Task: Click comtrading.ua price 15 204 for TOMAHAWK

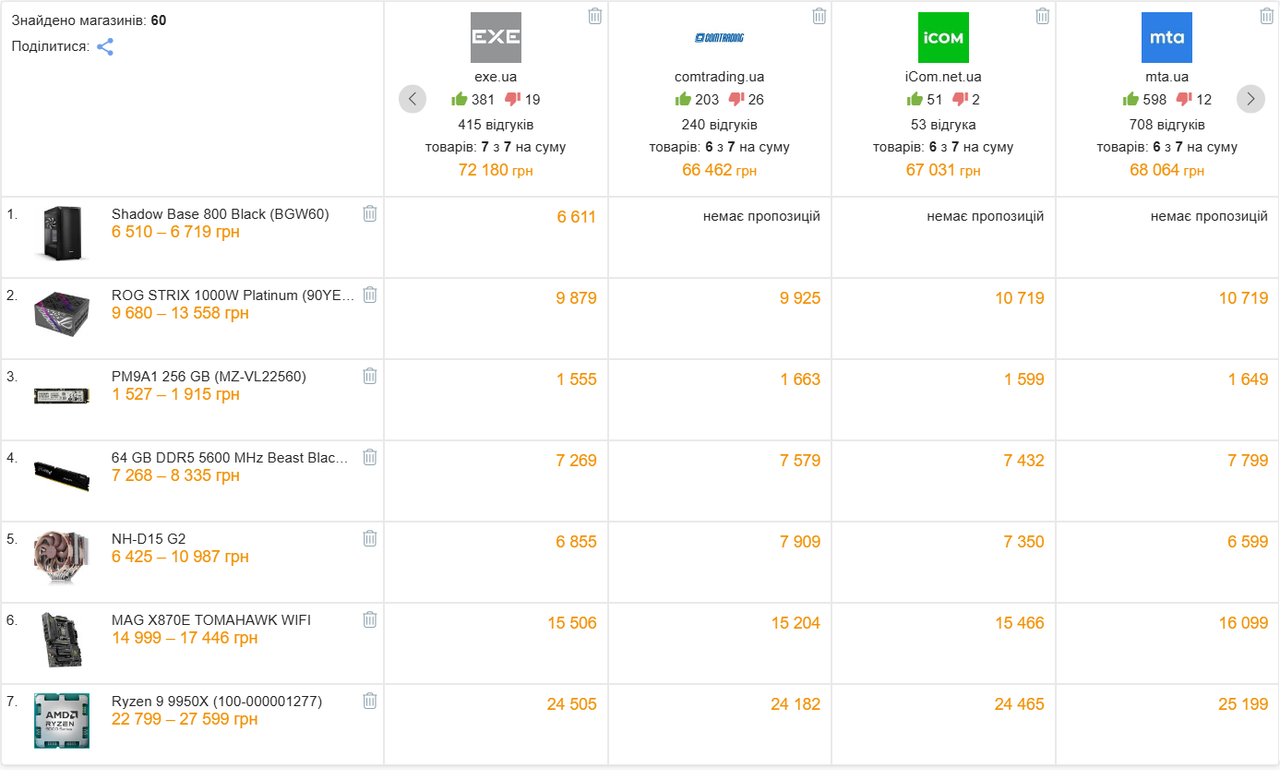Action: 796,623
